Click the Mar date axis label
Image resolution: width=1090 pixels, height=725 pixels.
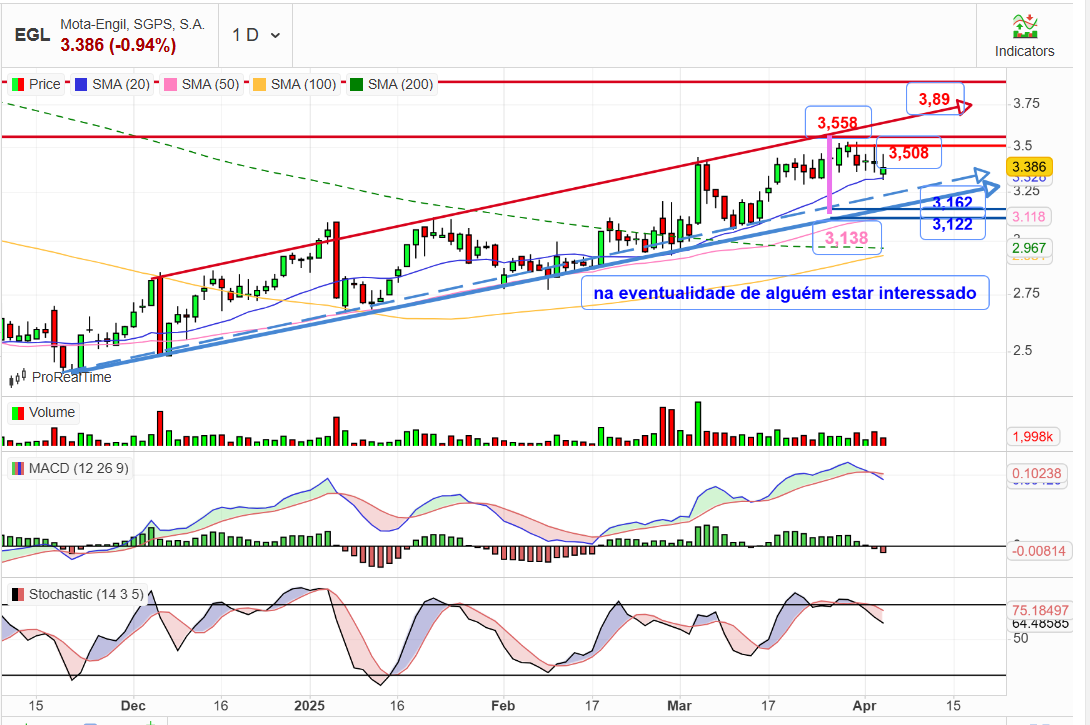pyautogui.click(x=679, y=706)
